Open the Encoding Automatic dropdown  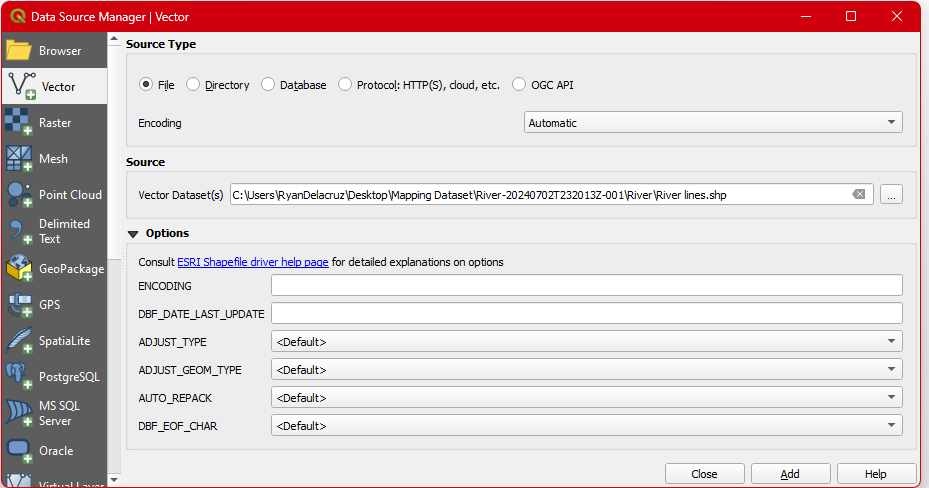pos(713,123)
